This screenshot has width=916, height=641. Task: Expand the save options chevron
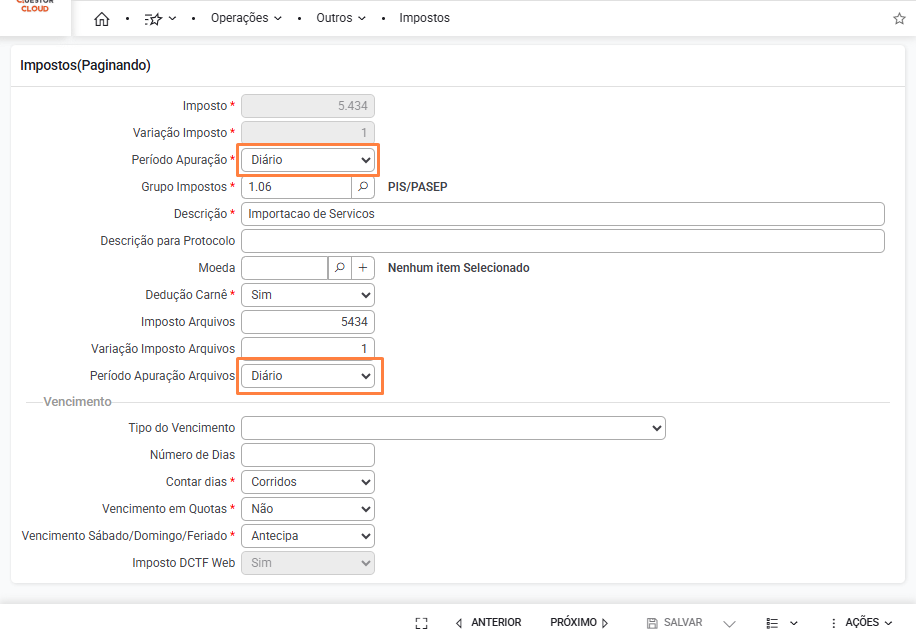pos(729,623)
